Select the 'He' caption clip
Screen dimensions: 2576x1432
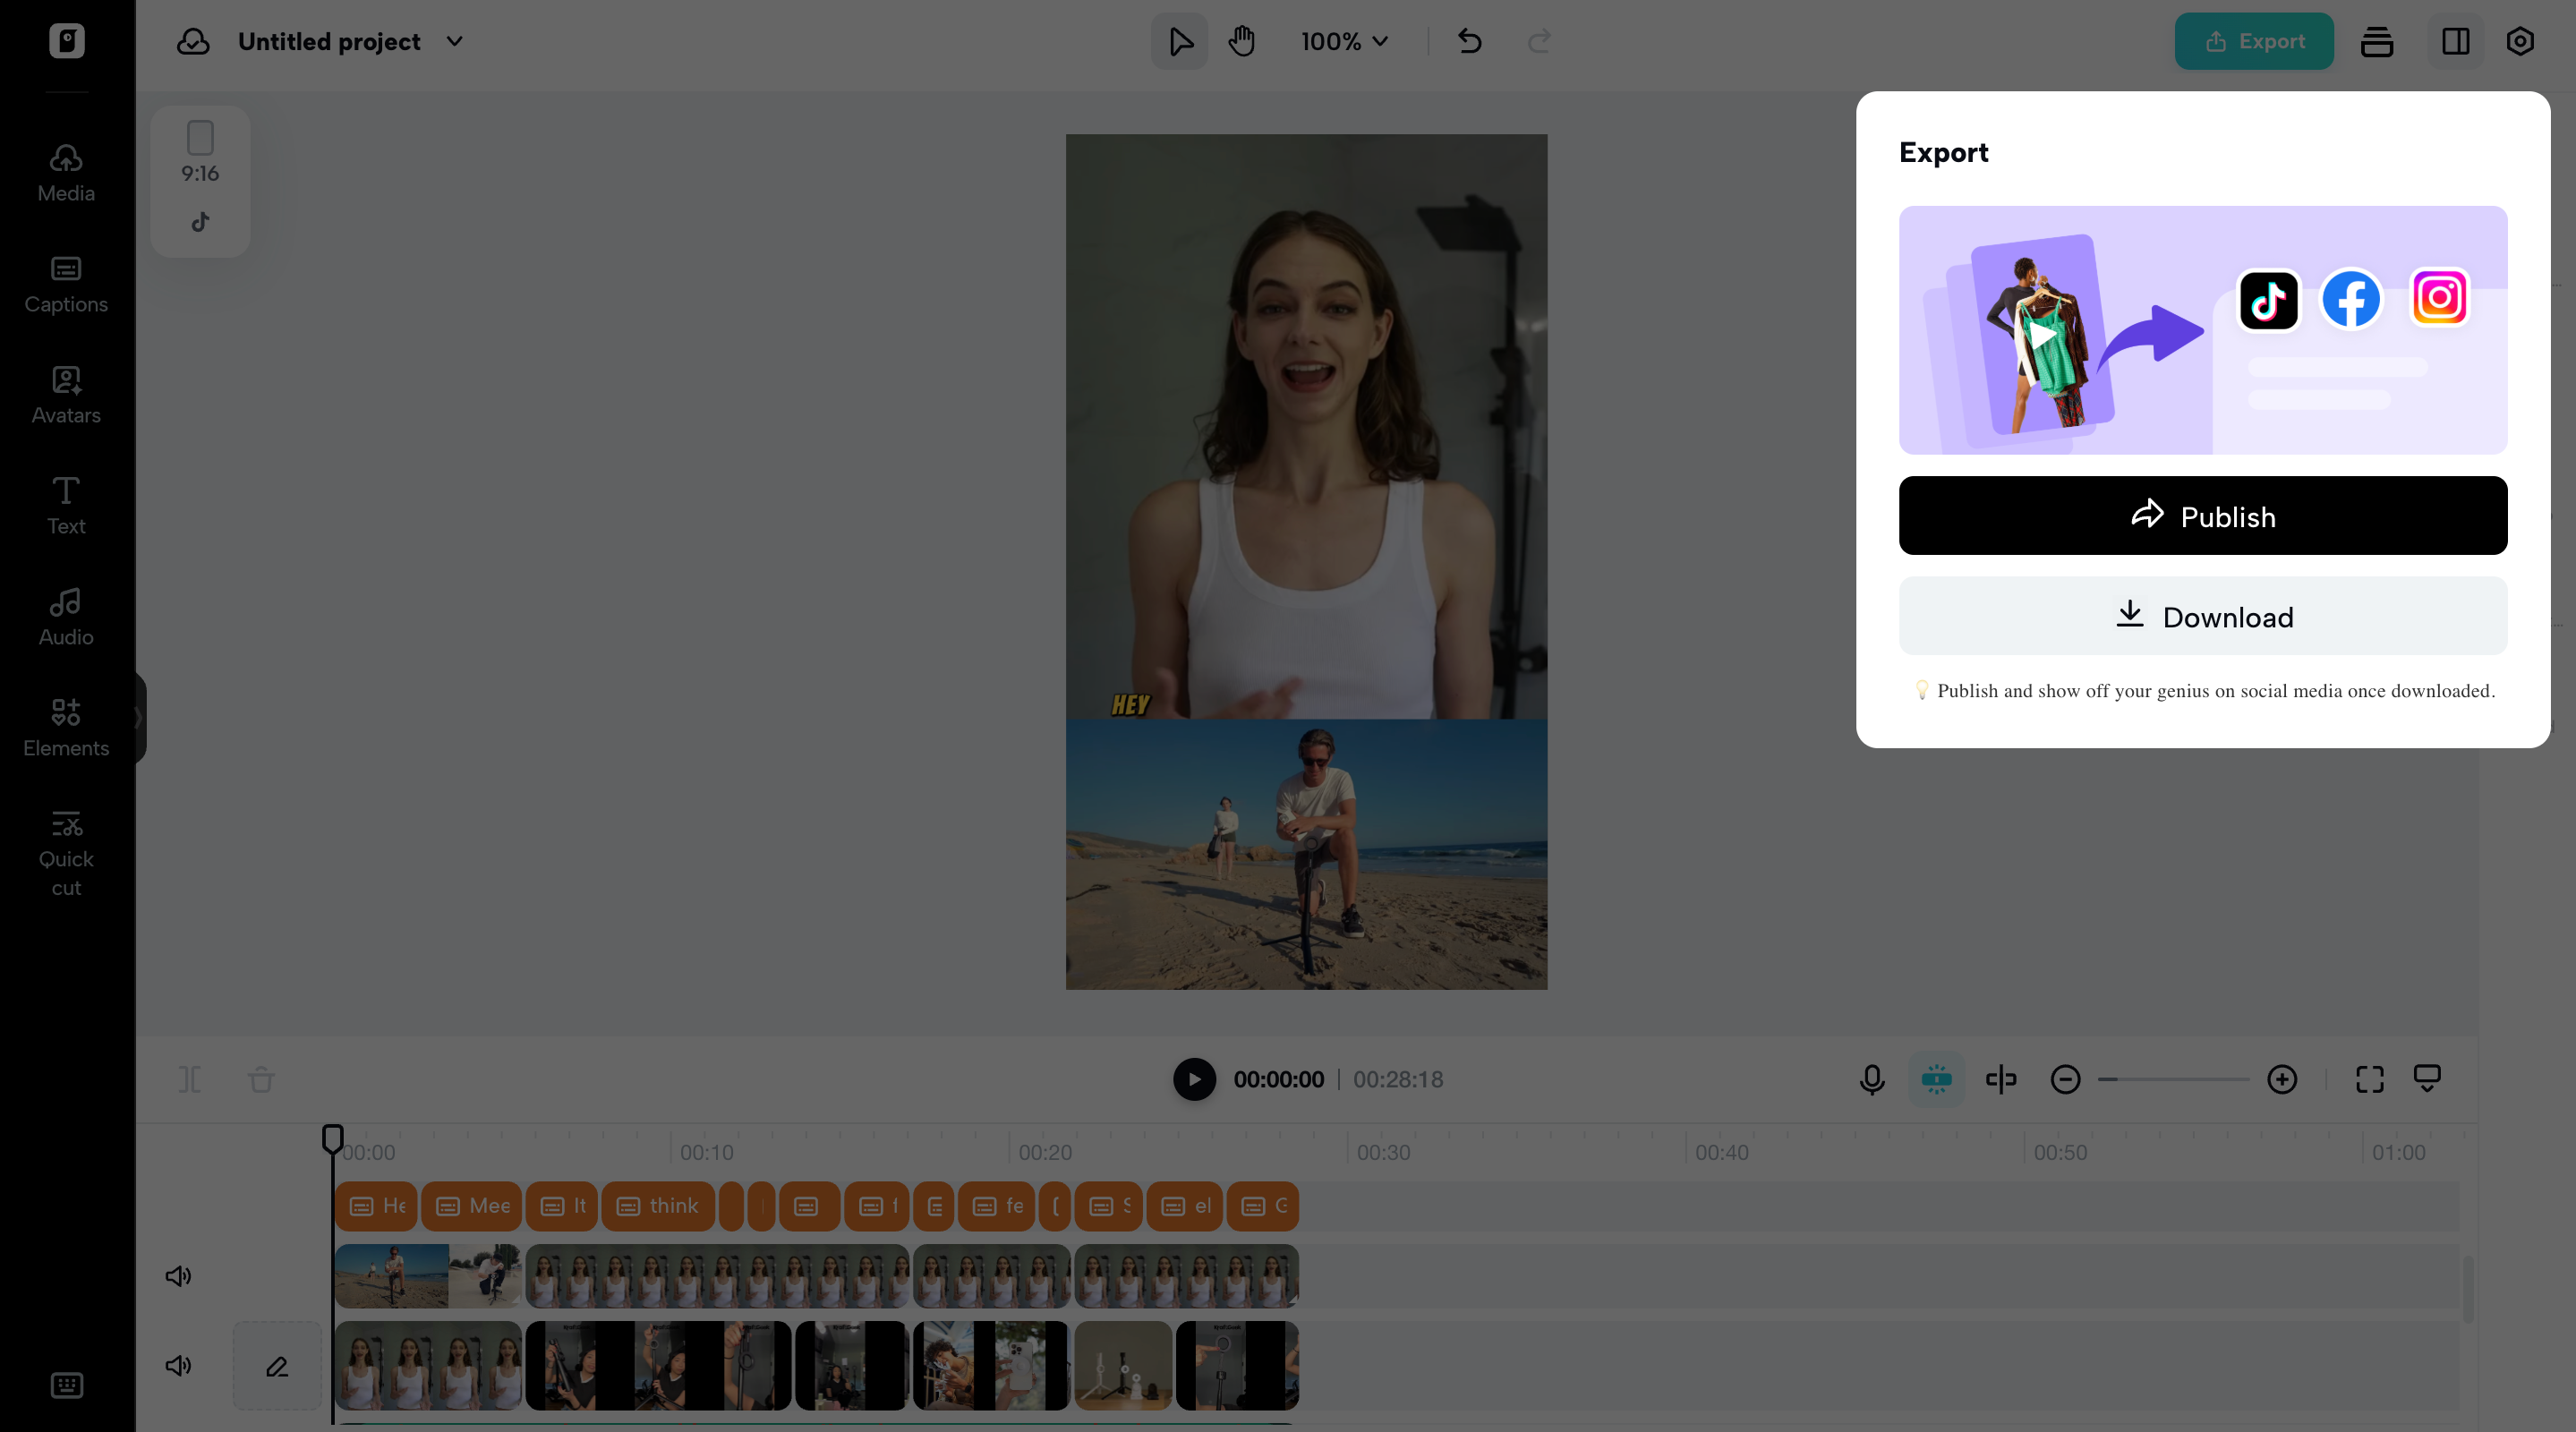tap(377, 1206)
